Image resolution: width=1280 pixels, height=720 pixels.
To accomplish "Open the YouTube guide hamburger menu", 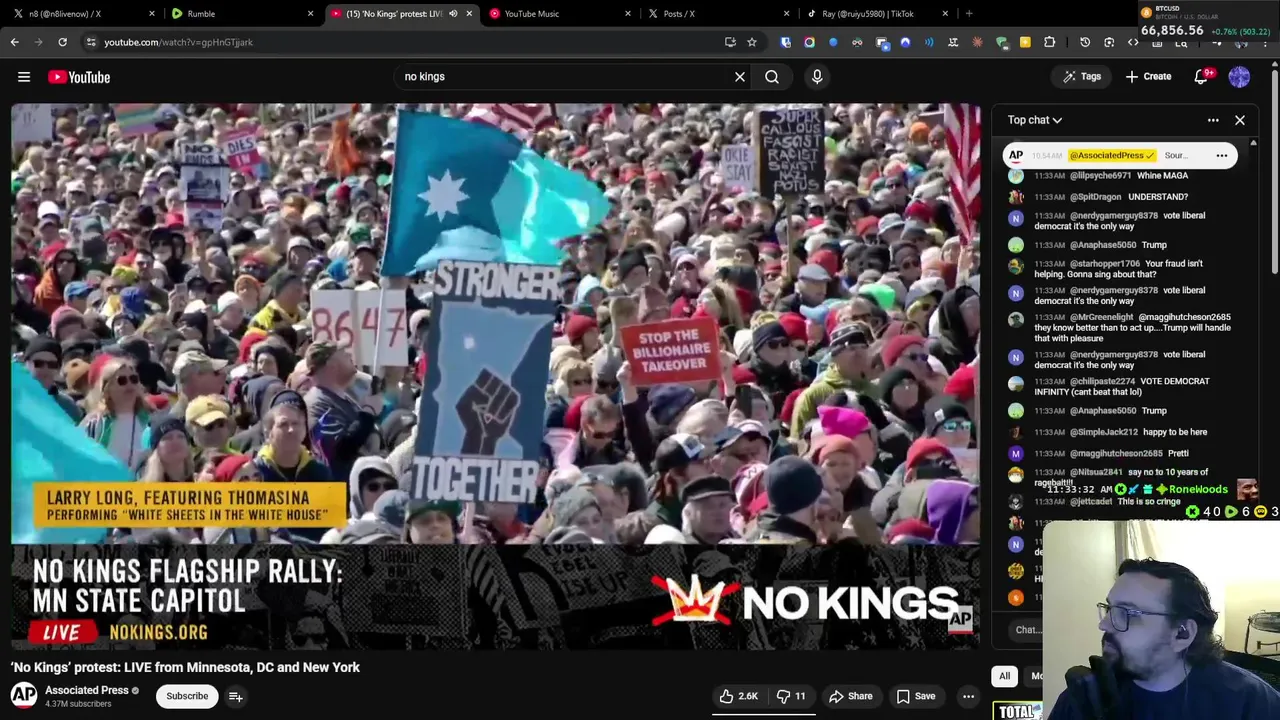I will 24,77.
